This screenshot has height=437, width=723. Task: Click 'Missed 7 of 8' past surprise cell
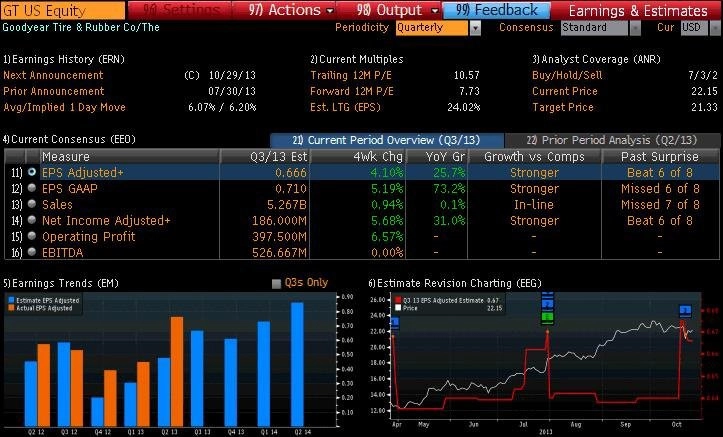(660, 205)
